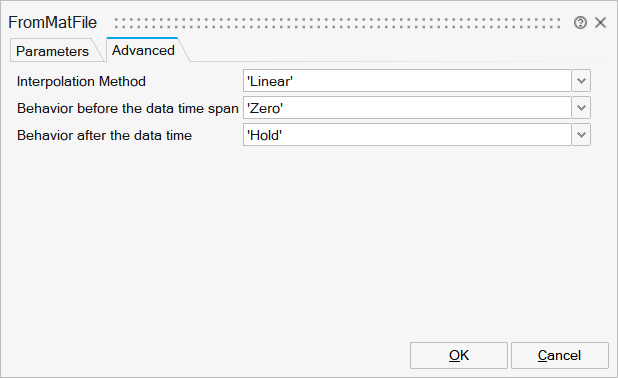The image size is (618, 378).
Task: Click empty space left of the OK button
Action: [205, 356]
